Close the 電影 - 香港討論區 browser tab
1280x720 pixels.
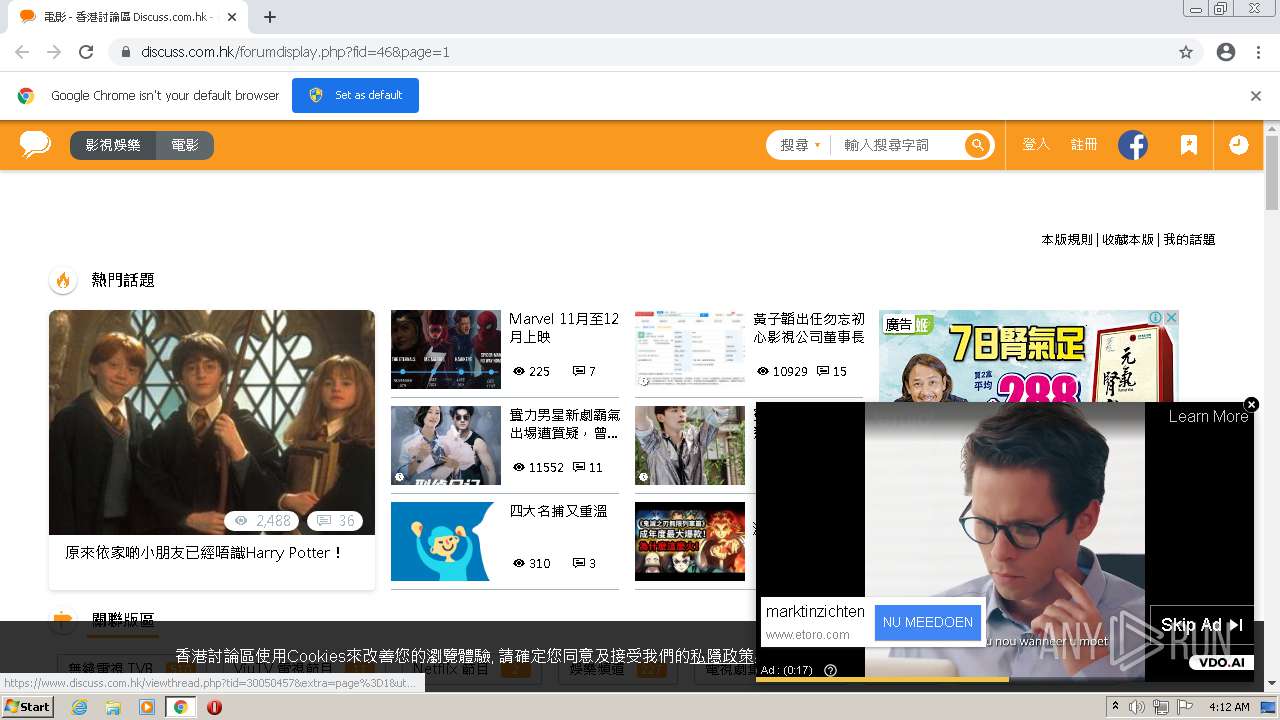(x=232, y=17)
